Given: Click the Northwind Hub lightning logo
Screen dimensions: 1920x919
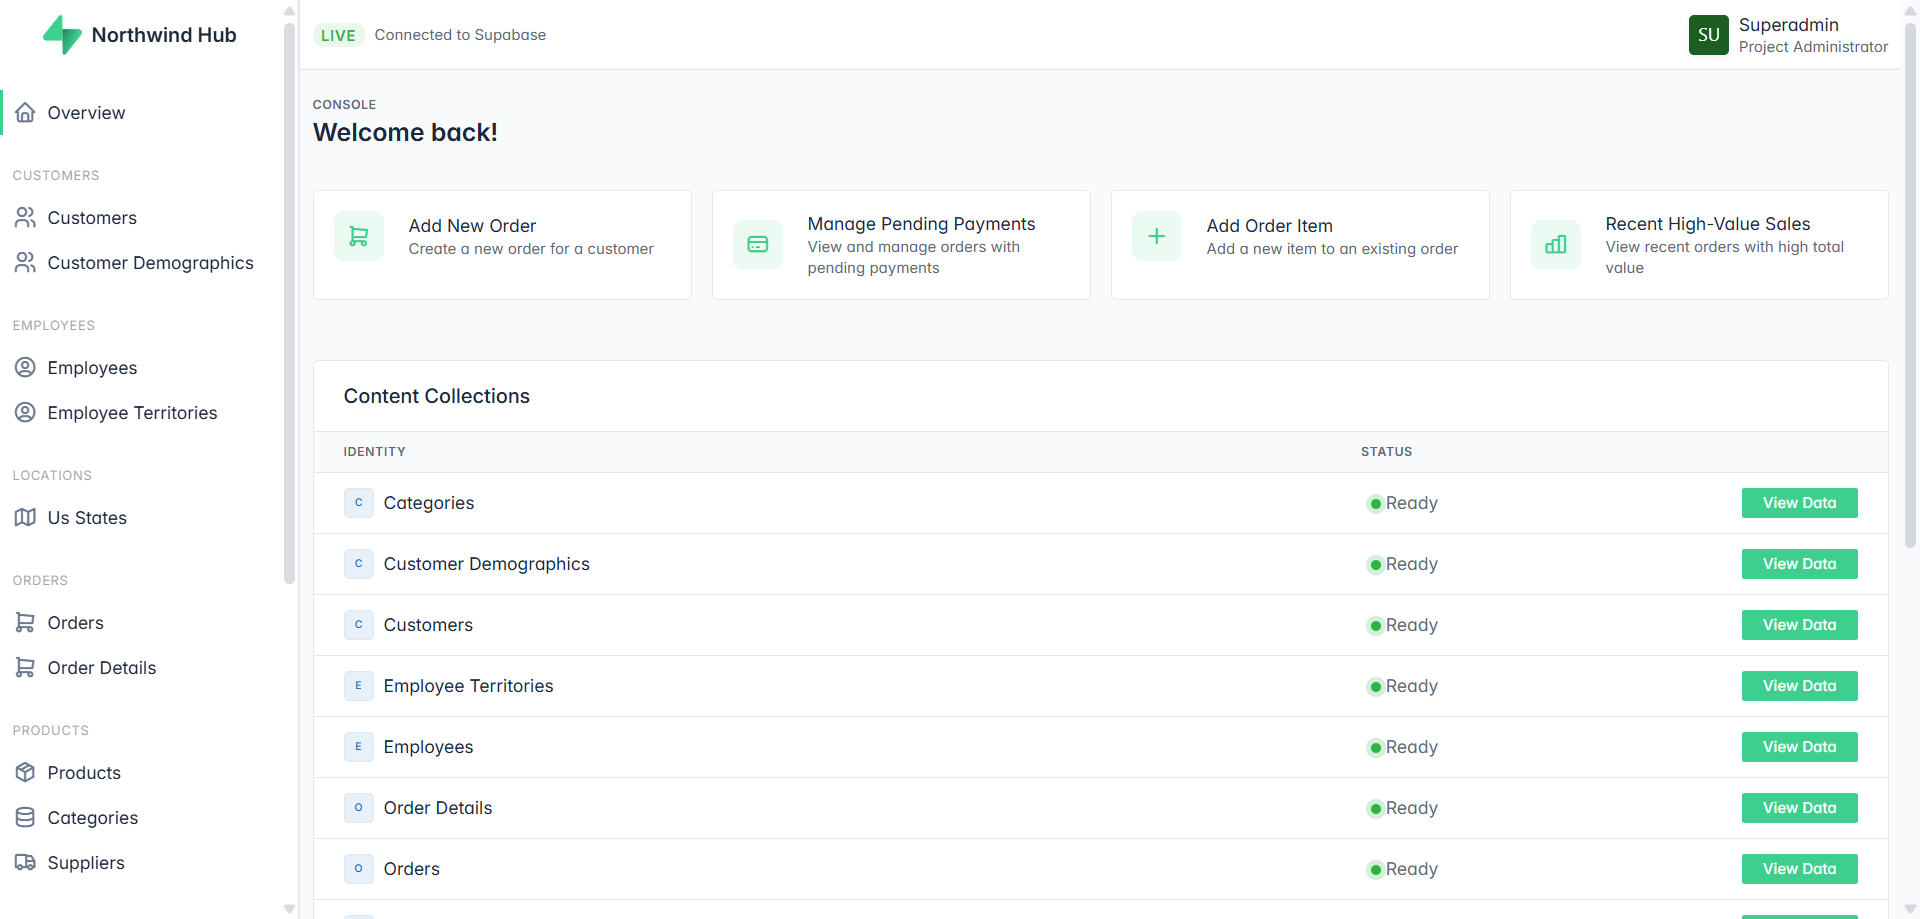Looking at the screenshot, I should [x=62, y=35].
